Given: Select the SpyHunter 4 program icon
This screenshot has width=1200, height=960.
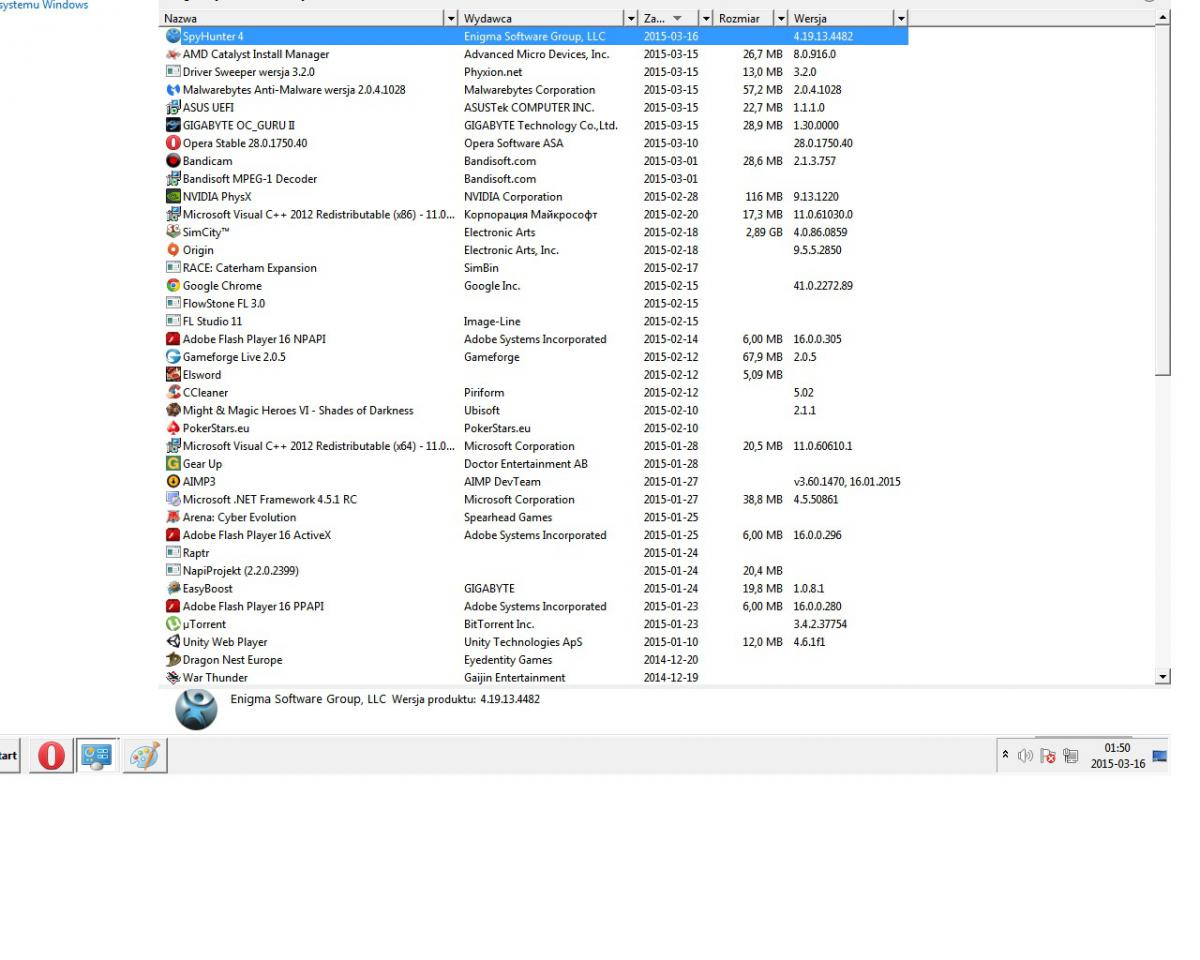Looking at the screenshot, I should [x=173, y=37].
